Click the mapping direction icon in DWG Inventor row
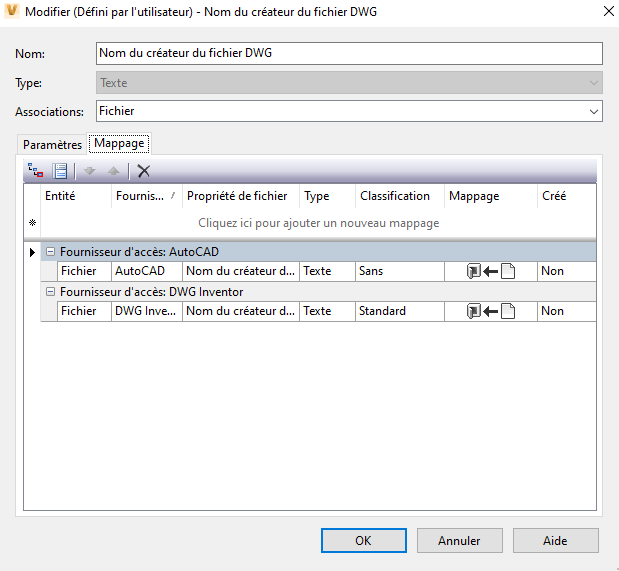Screen dimensions: 619x571 491,311
